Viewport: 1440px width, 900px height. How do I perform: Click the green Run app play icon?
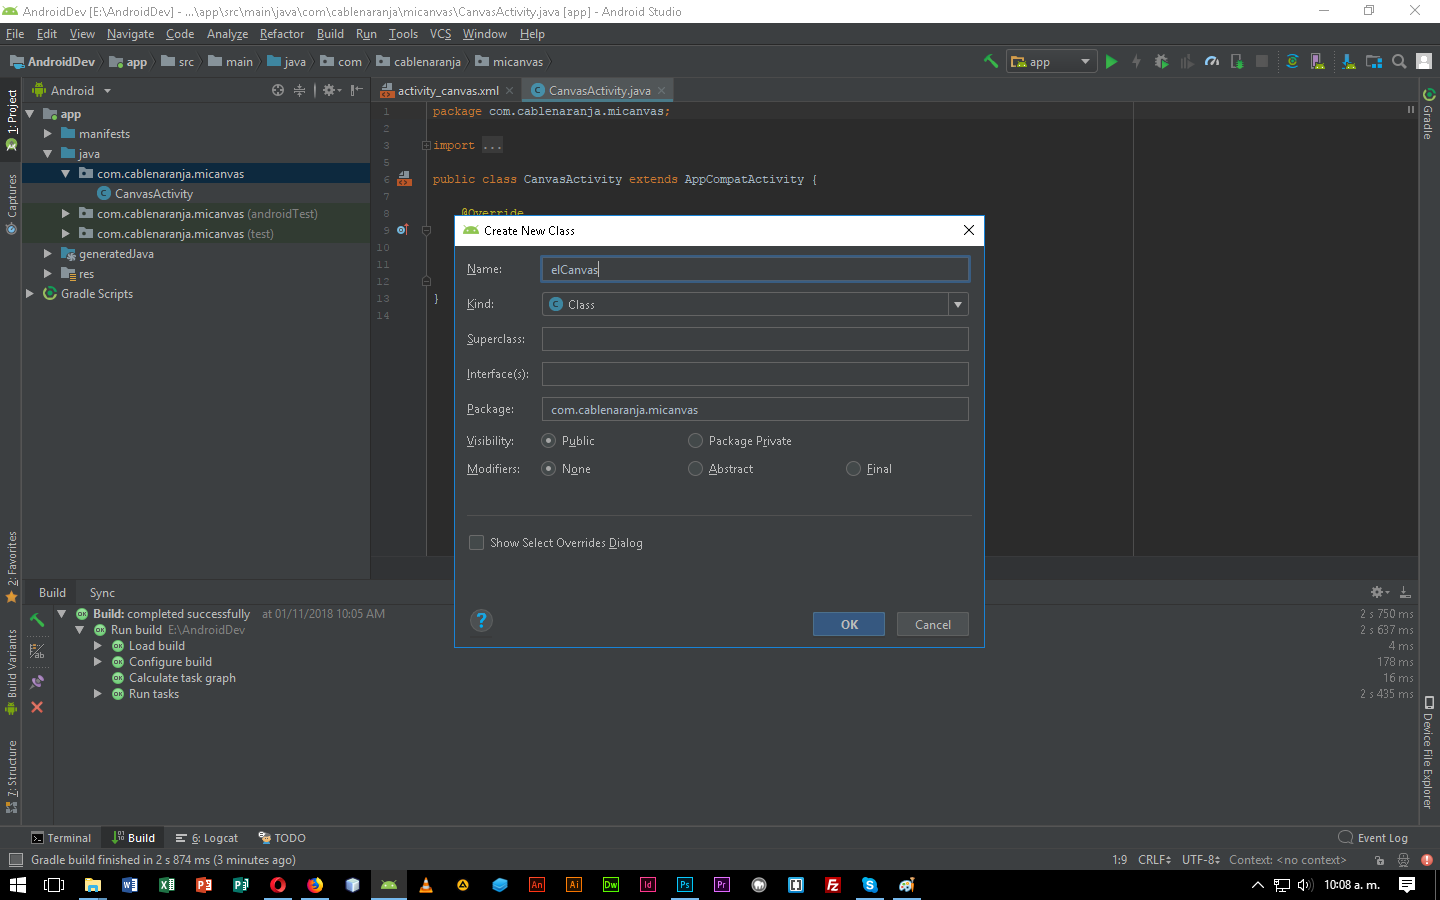(1111, 61)
